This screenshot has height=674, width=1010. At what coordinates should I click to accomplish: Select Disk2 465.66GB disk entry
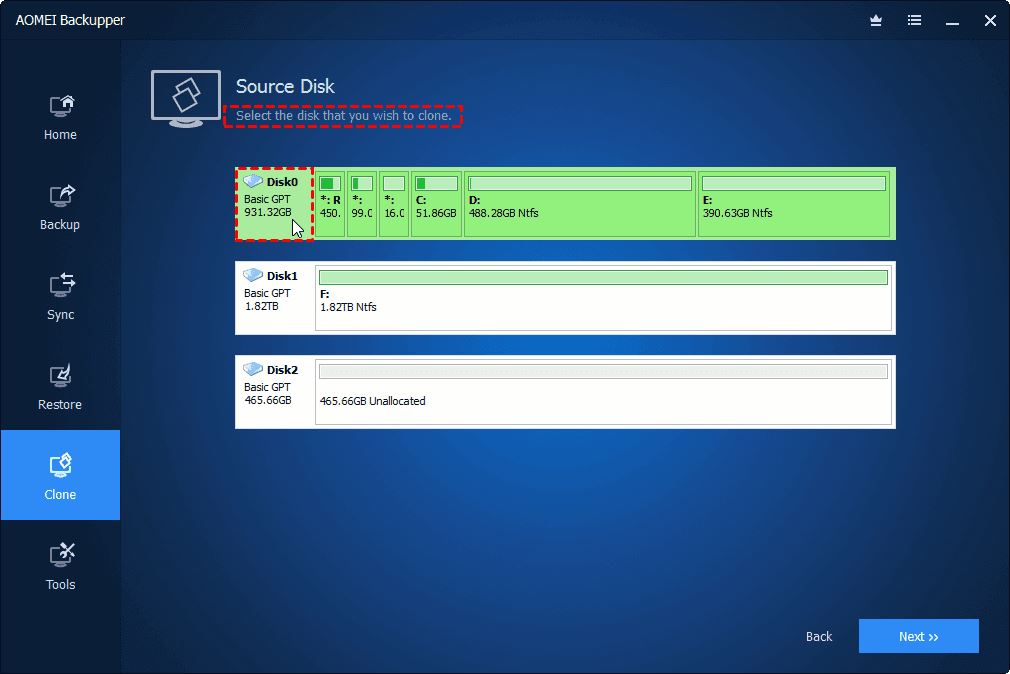pyautogui.click(x=274, y=392)
